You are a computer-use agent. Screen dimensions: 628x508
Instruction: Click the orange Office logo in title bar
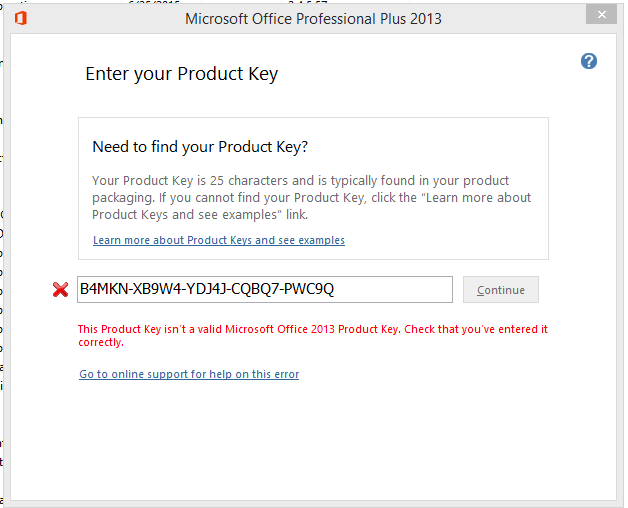pos(21,18)
